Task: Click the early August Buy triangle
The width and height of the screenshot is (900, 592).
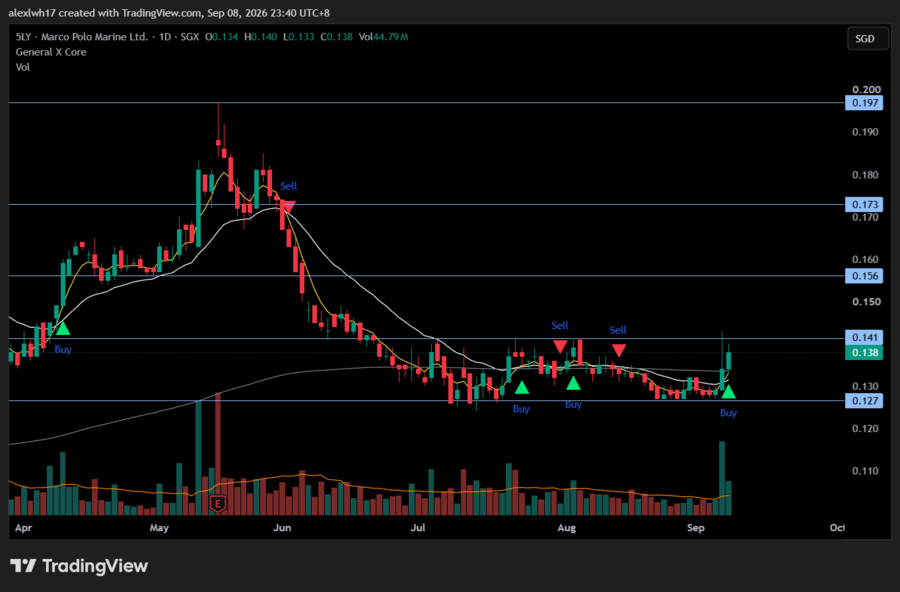Action: pyautogui.click(x=573, y=384)
